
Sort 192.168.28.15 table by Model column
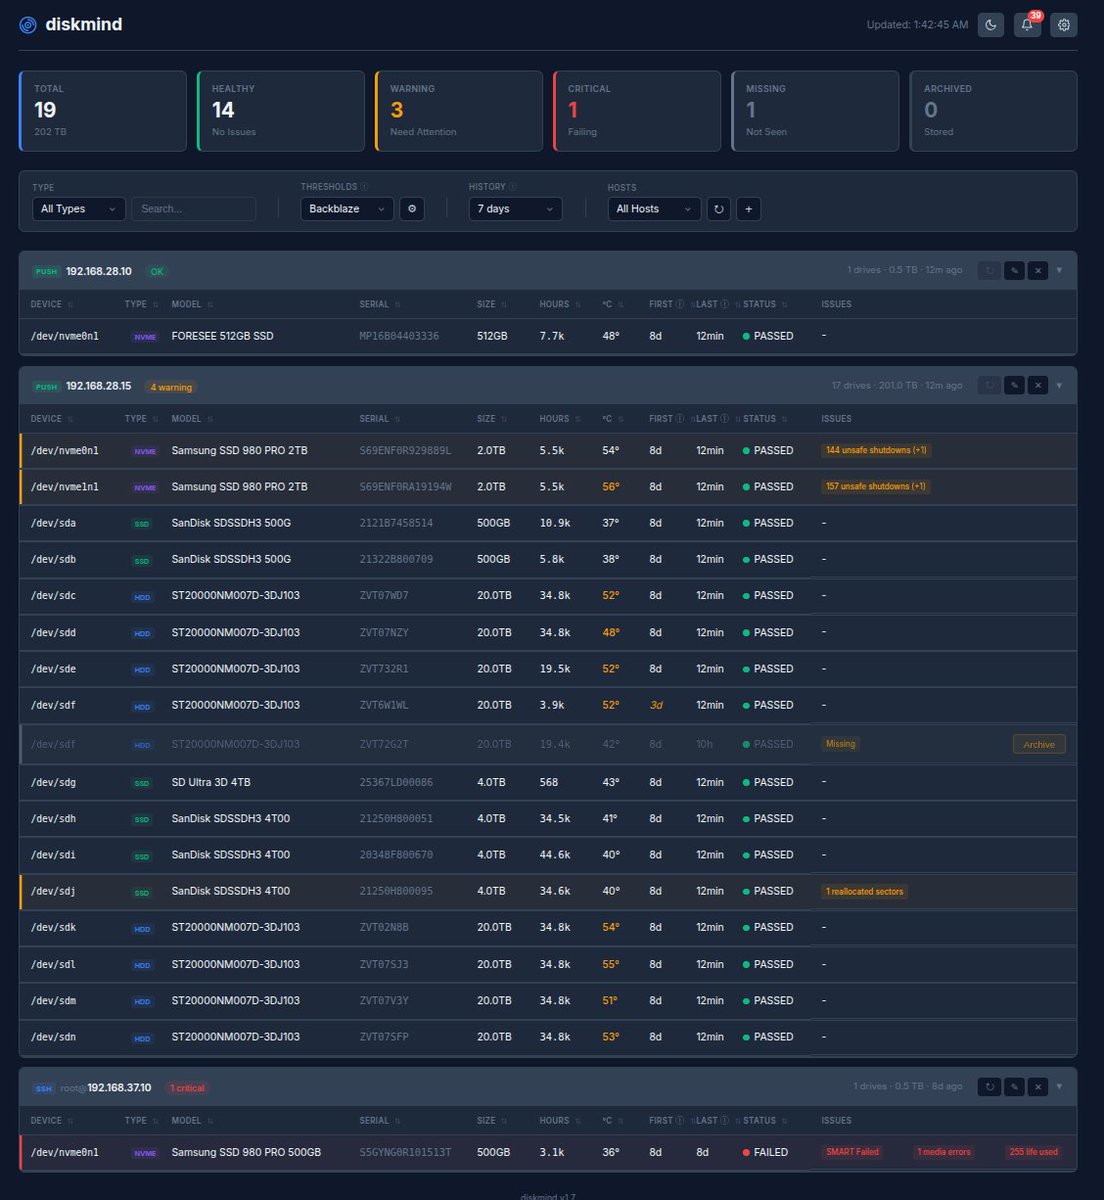(x=192, y=419)
